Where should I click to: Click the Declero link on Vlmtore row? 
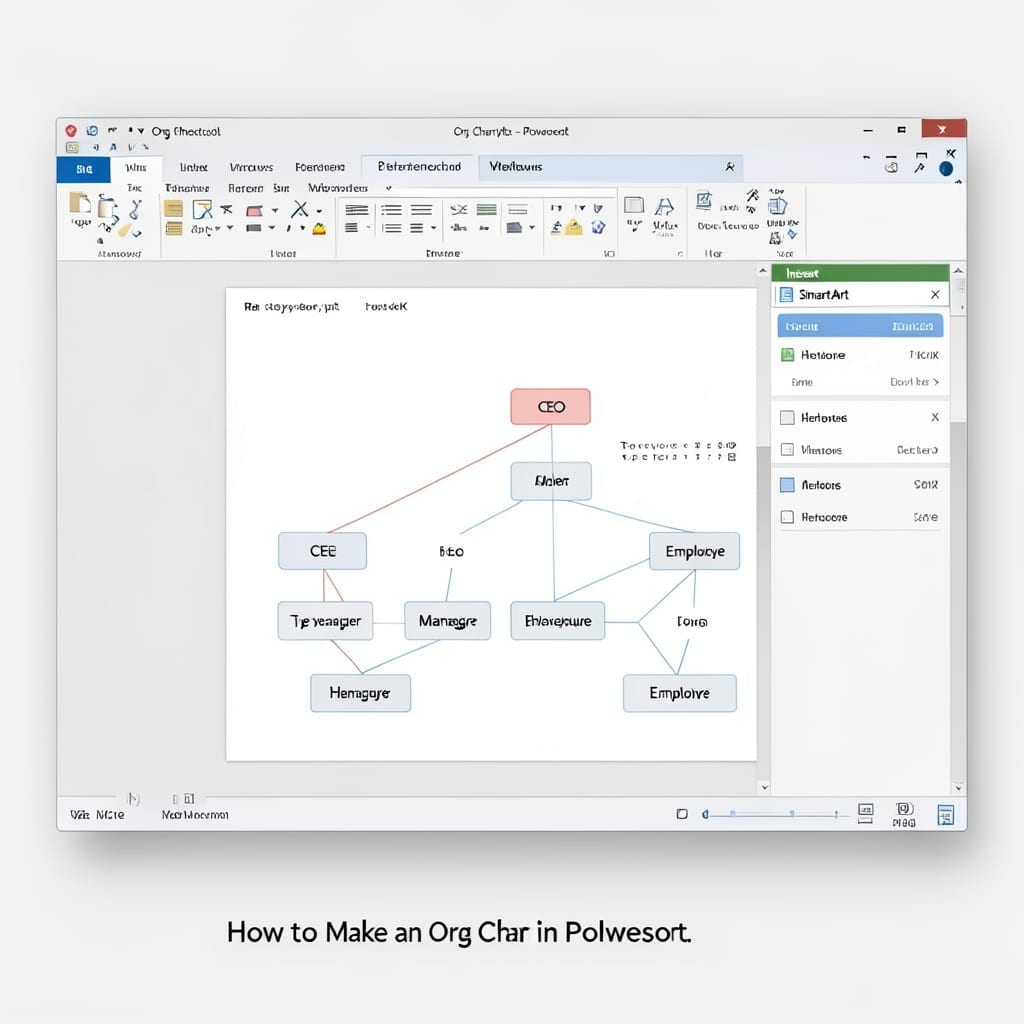(917, 450)
